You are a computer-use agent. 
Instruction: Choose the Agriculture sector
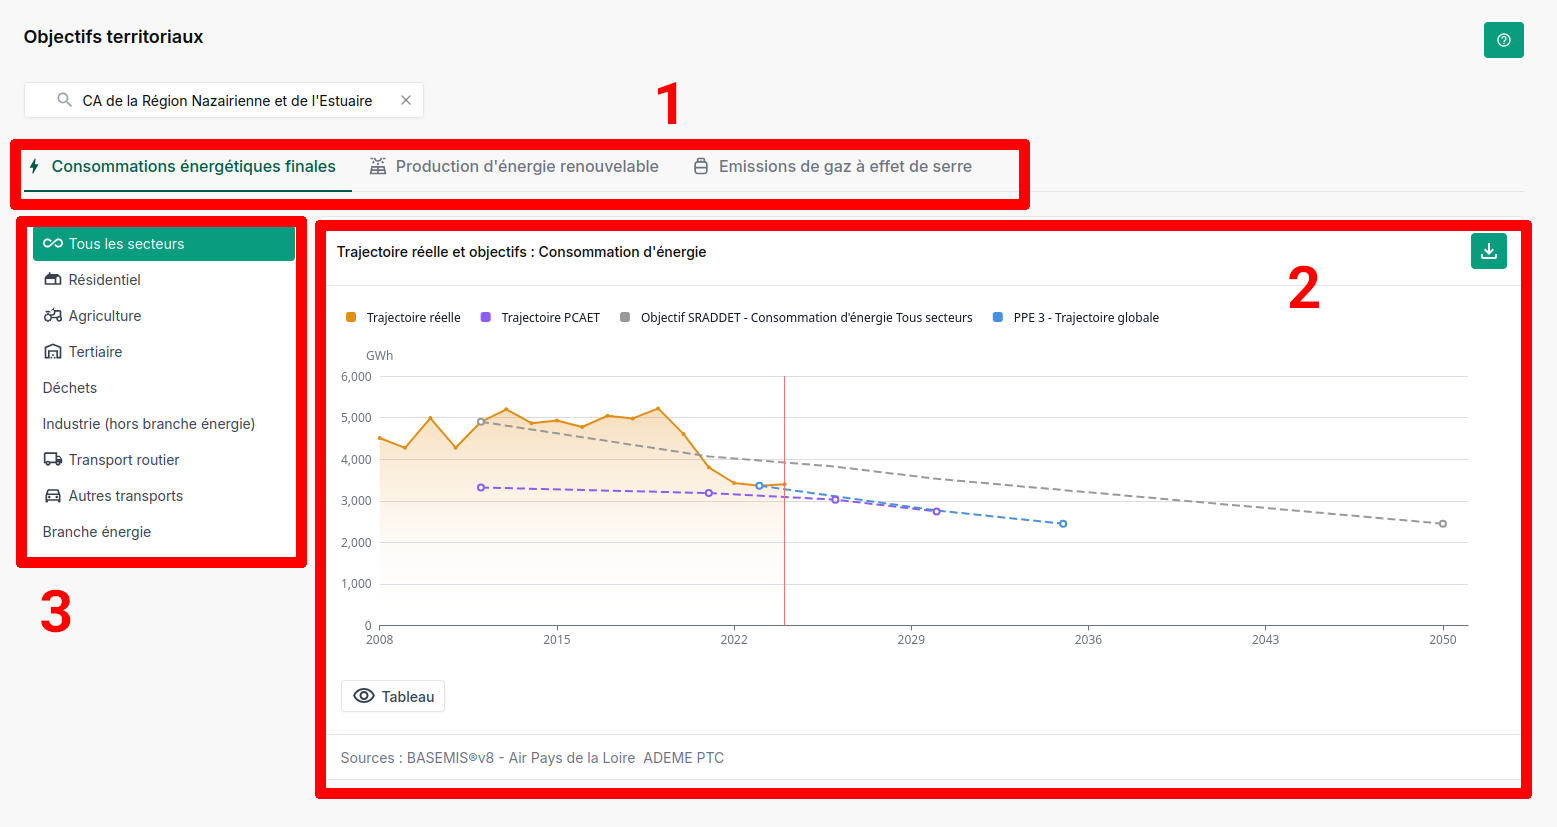click(164, 315)
